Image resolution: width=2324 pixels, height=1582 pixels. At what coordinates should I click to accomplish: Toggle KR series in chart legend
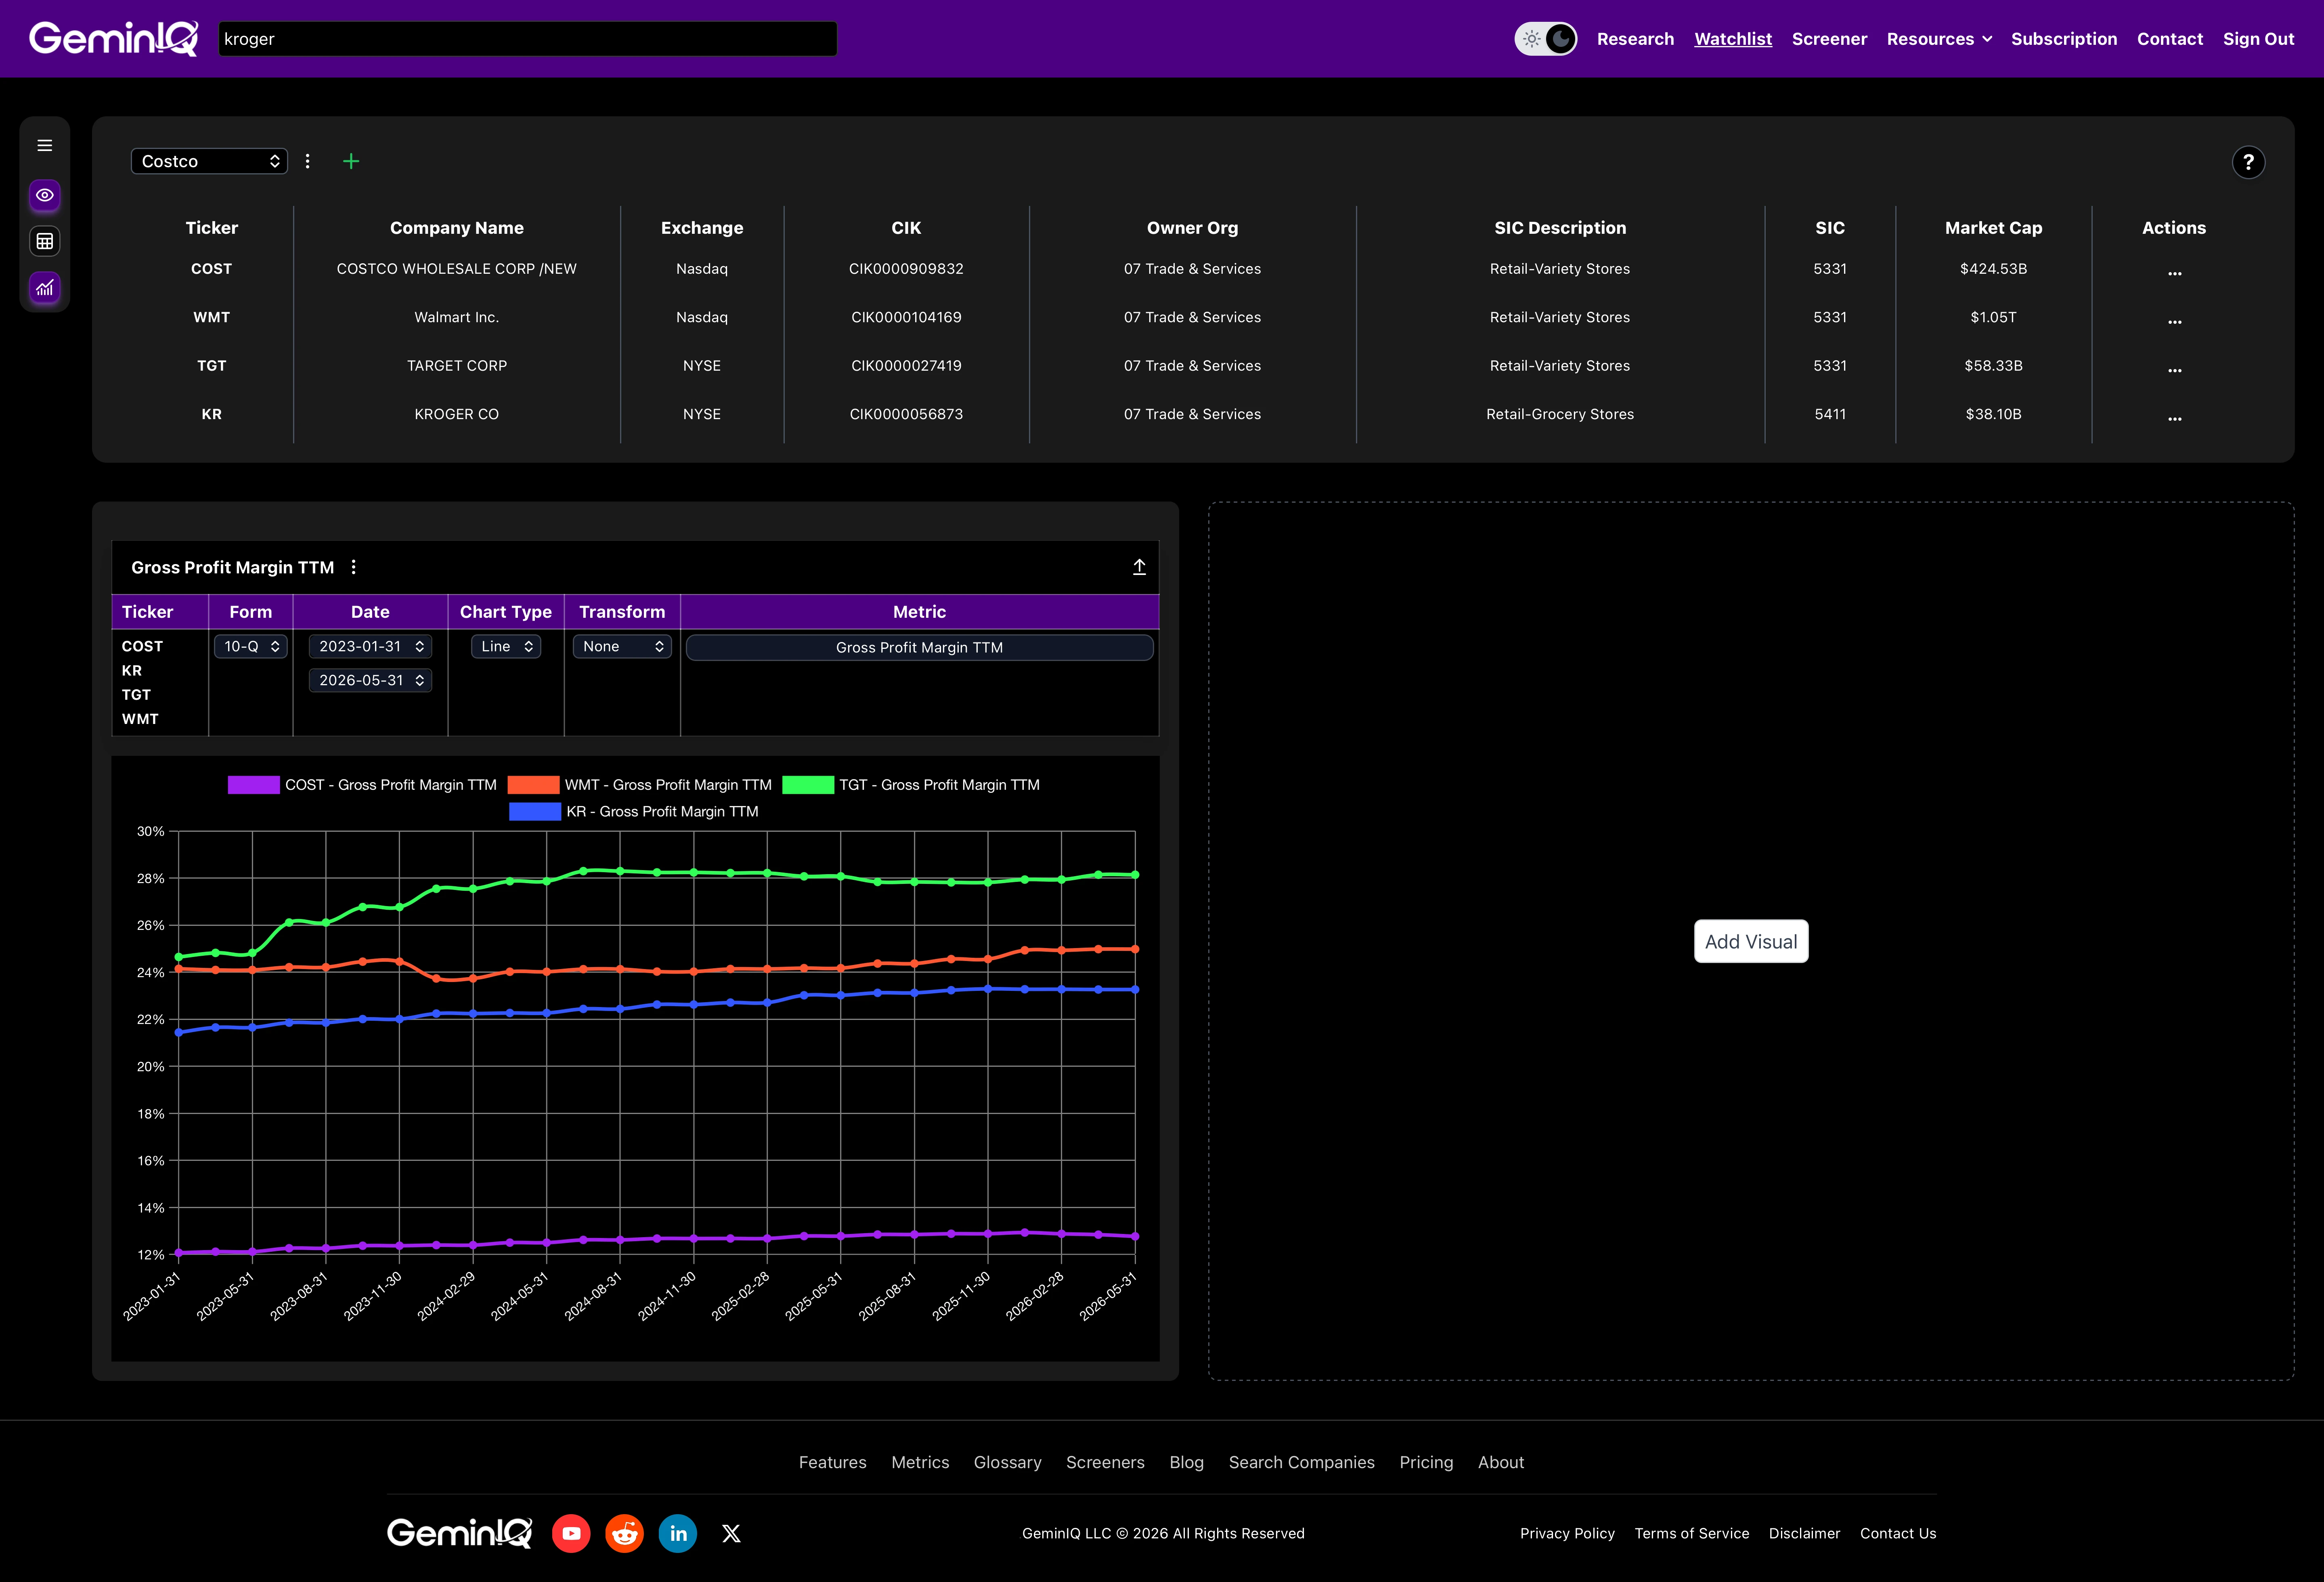(x=634, y=811)
